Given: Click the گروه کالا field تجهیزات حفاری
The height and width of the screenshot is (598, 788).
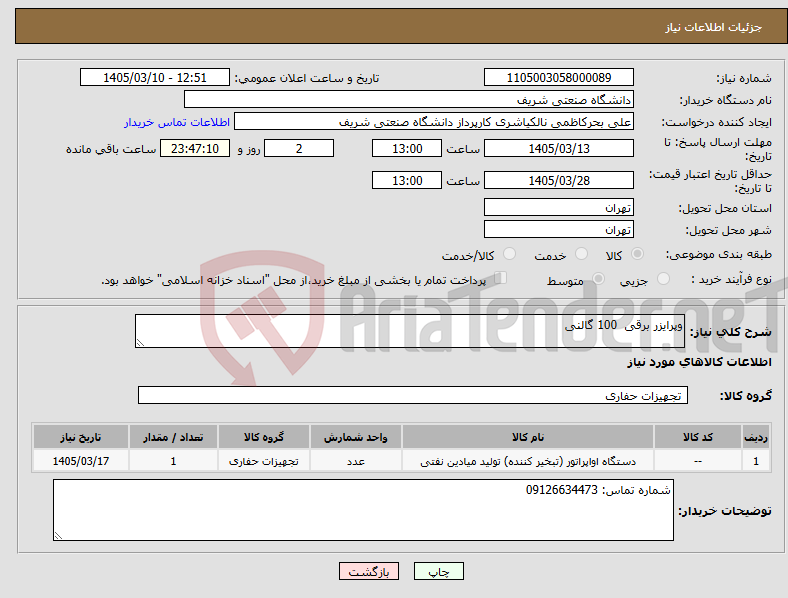Looking at the screenshot, I should pos(413,395).
